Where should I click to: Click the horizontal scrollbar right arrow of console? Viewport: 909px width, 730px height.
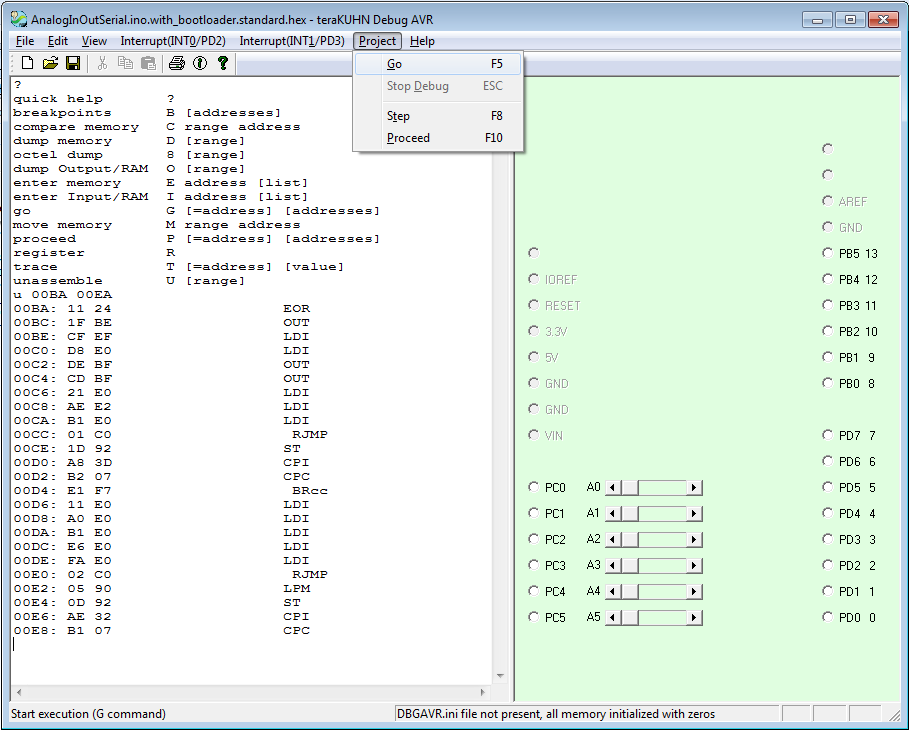tap(484, 692)
